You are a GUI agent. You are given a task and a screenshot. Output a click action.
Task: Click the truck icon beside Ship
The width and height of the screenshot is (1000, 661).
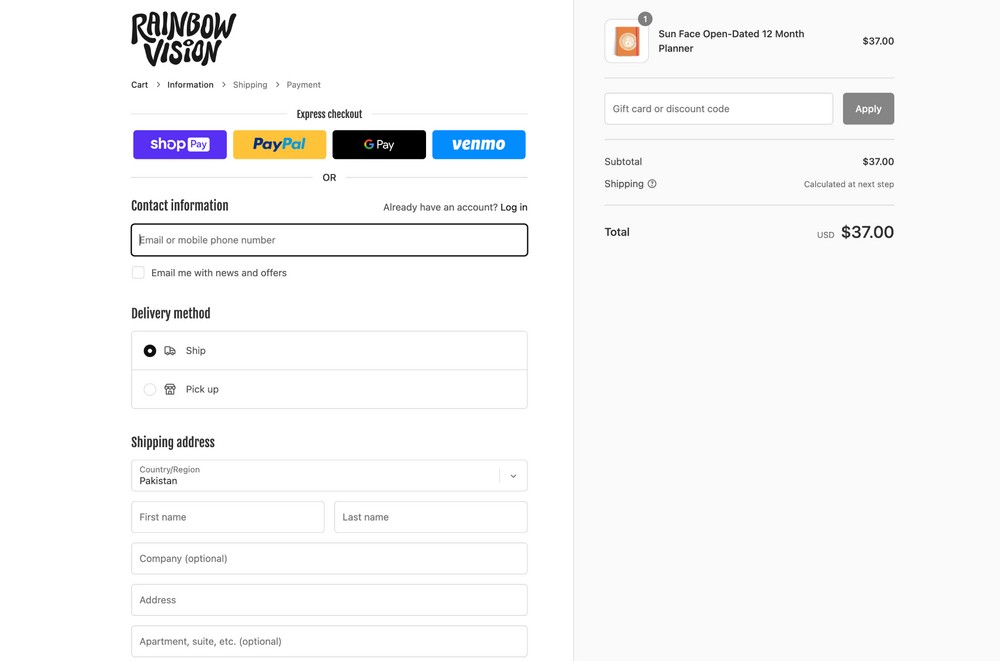(170, 350)
